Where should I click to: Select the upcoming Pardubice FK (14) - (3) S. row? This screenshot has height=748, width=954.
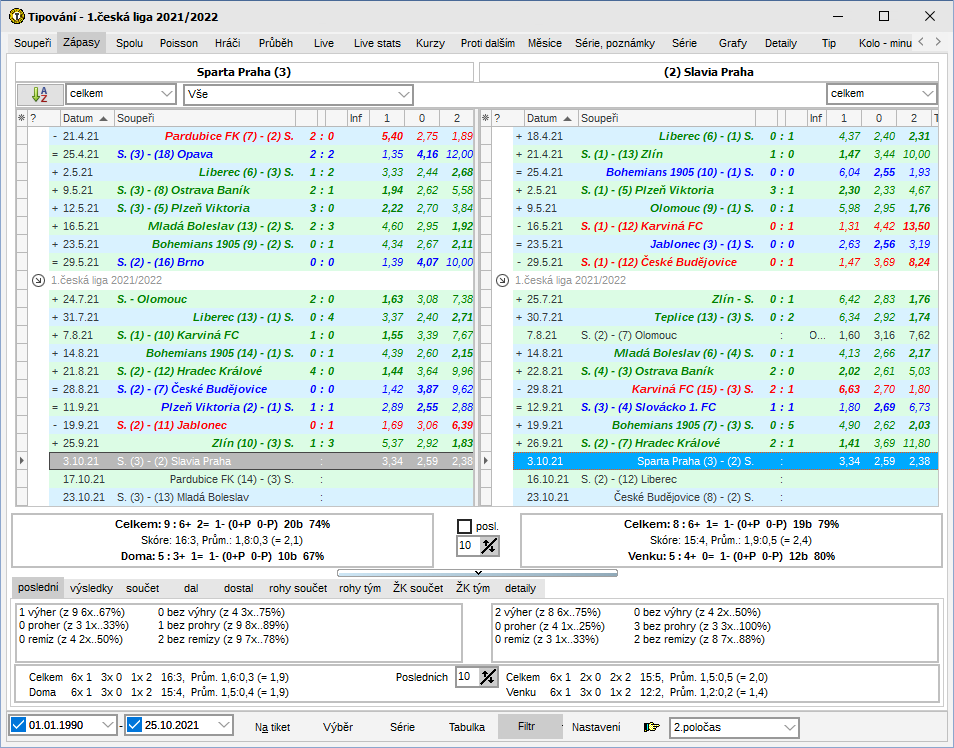pyautogui.click(x=261, y=480)
